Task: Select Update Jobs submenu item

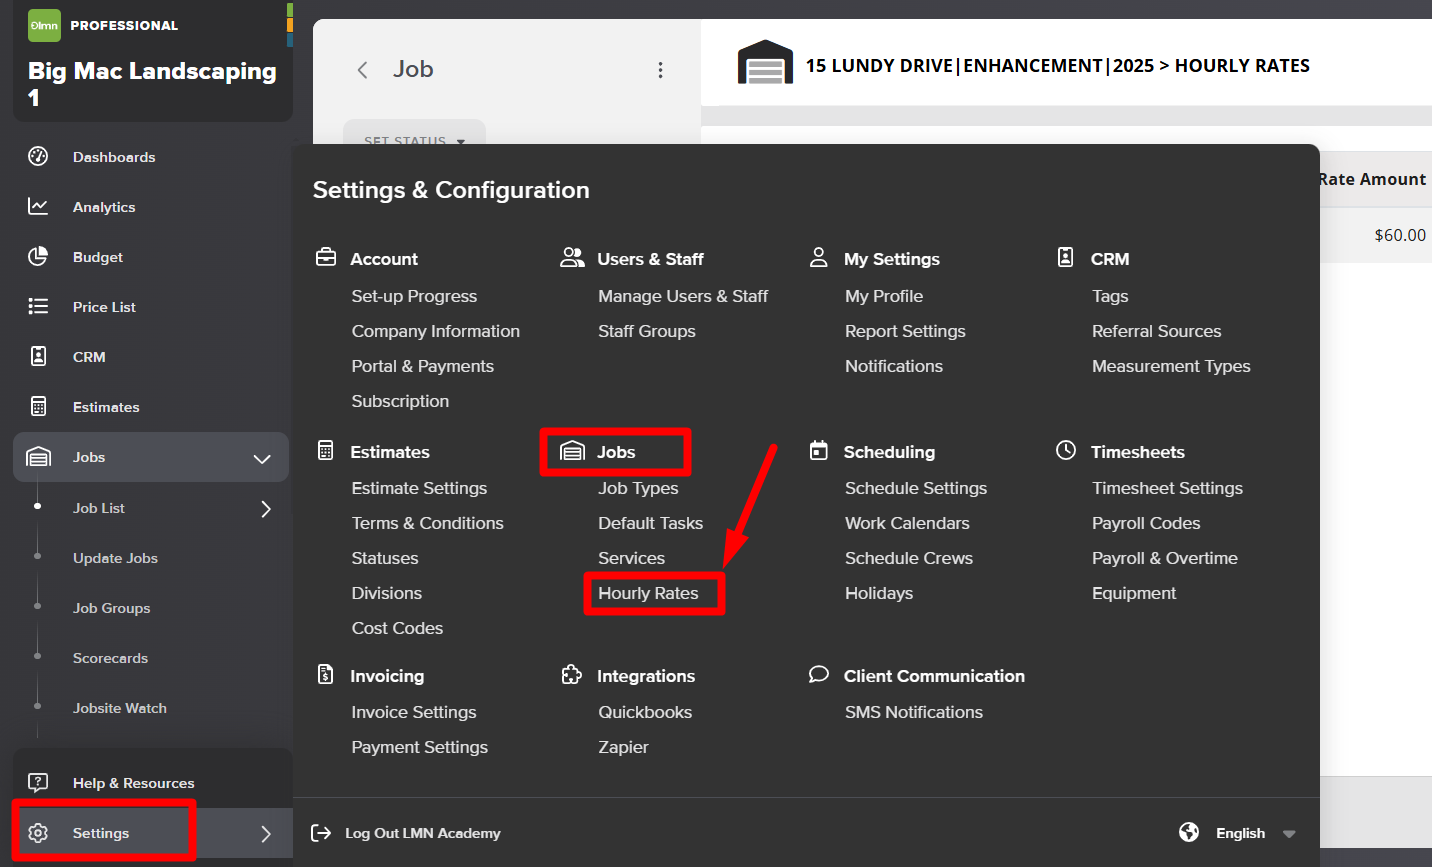Action: (x=115, y=558)
